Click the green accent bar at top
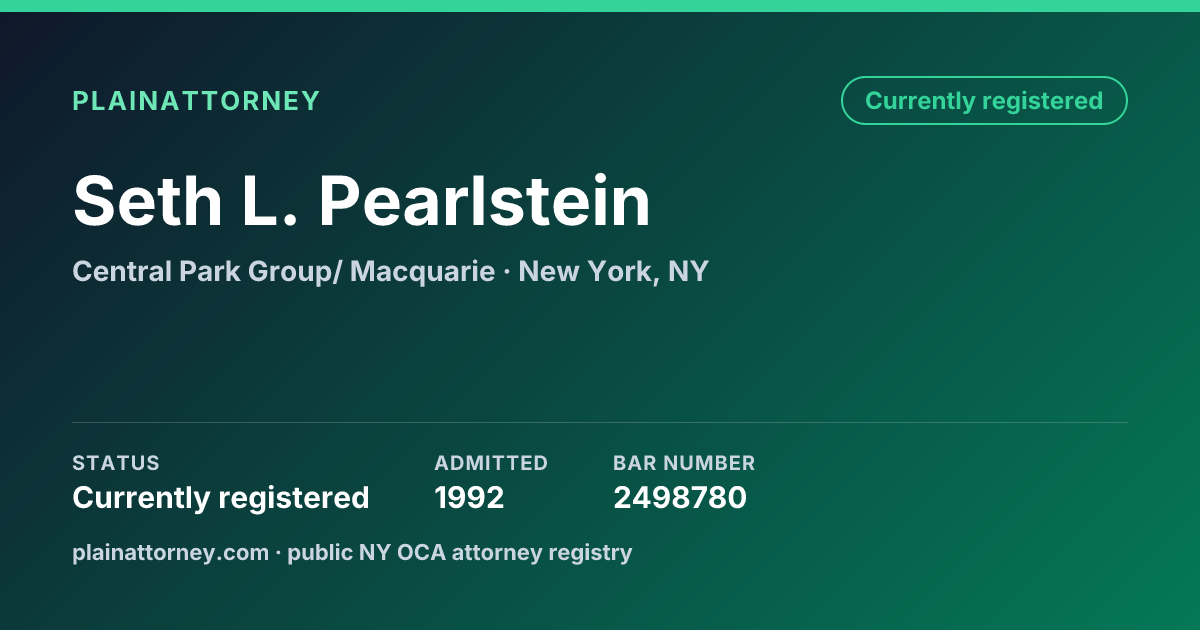 click(600, 6)
